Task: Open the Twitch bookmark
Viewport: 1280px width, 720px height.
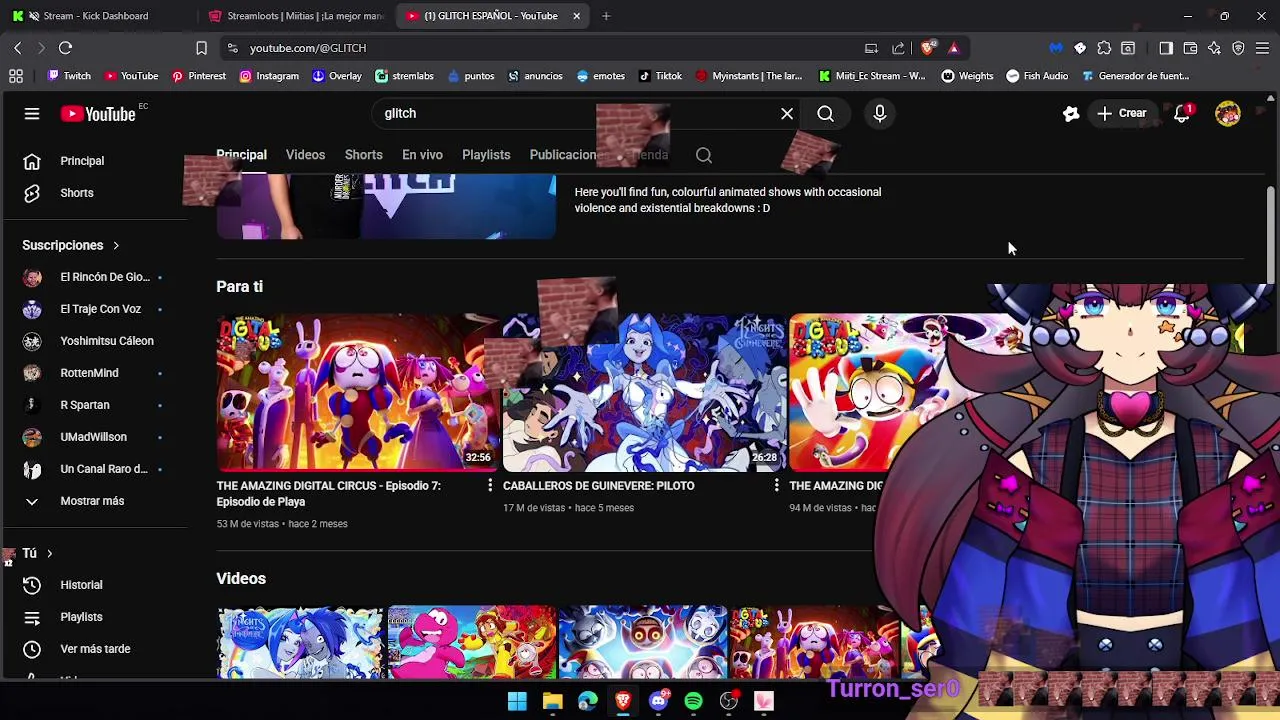Action: (x=68, y=76)
